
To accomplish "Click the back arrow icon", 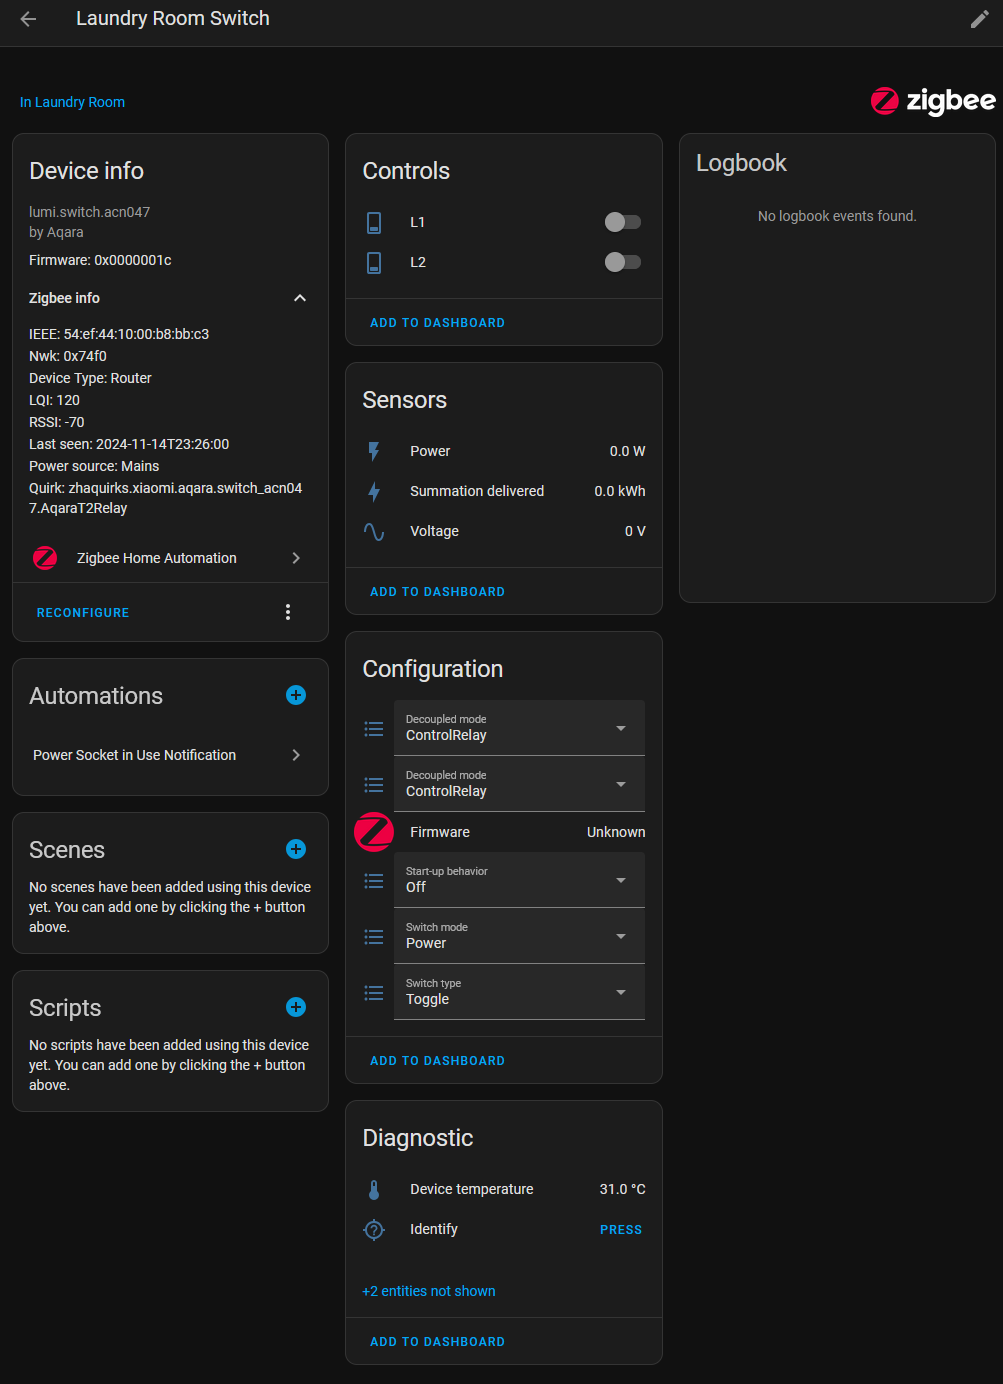I will pos(28,19).
